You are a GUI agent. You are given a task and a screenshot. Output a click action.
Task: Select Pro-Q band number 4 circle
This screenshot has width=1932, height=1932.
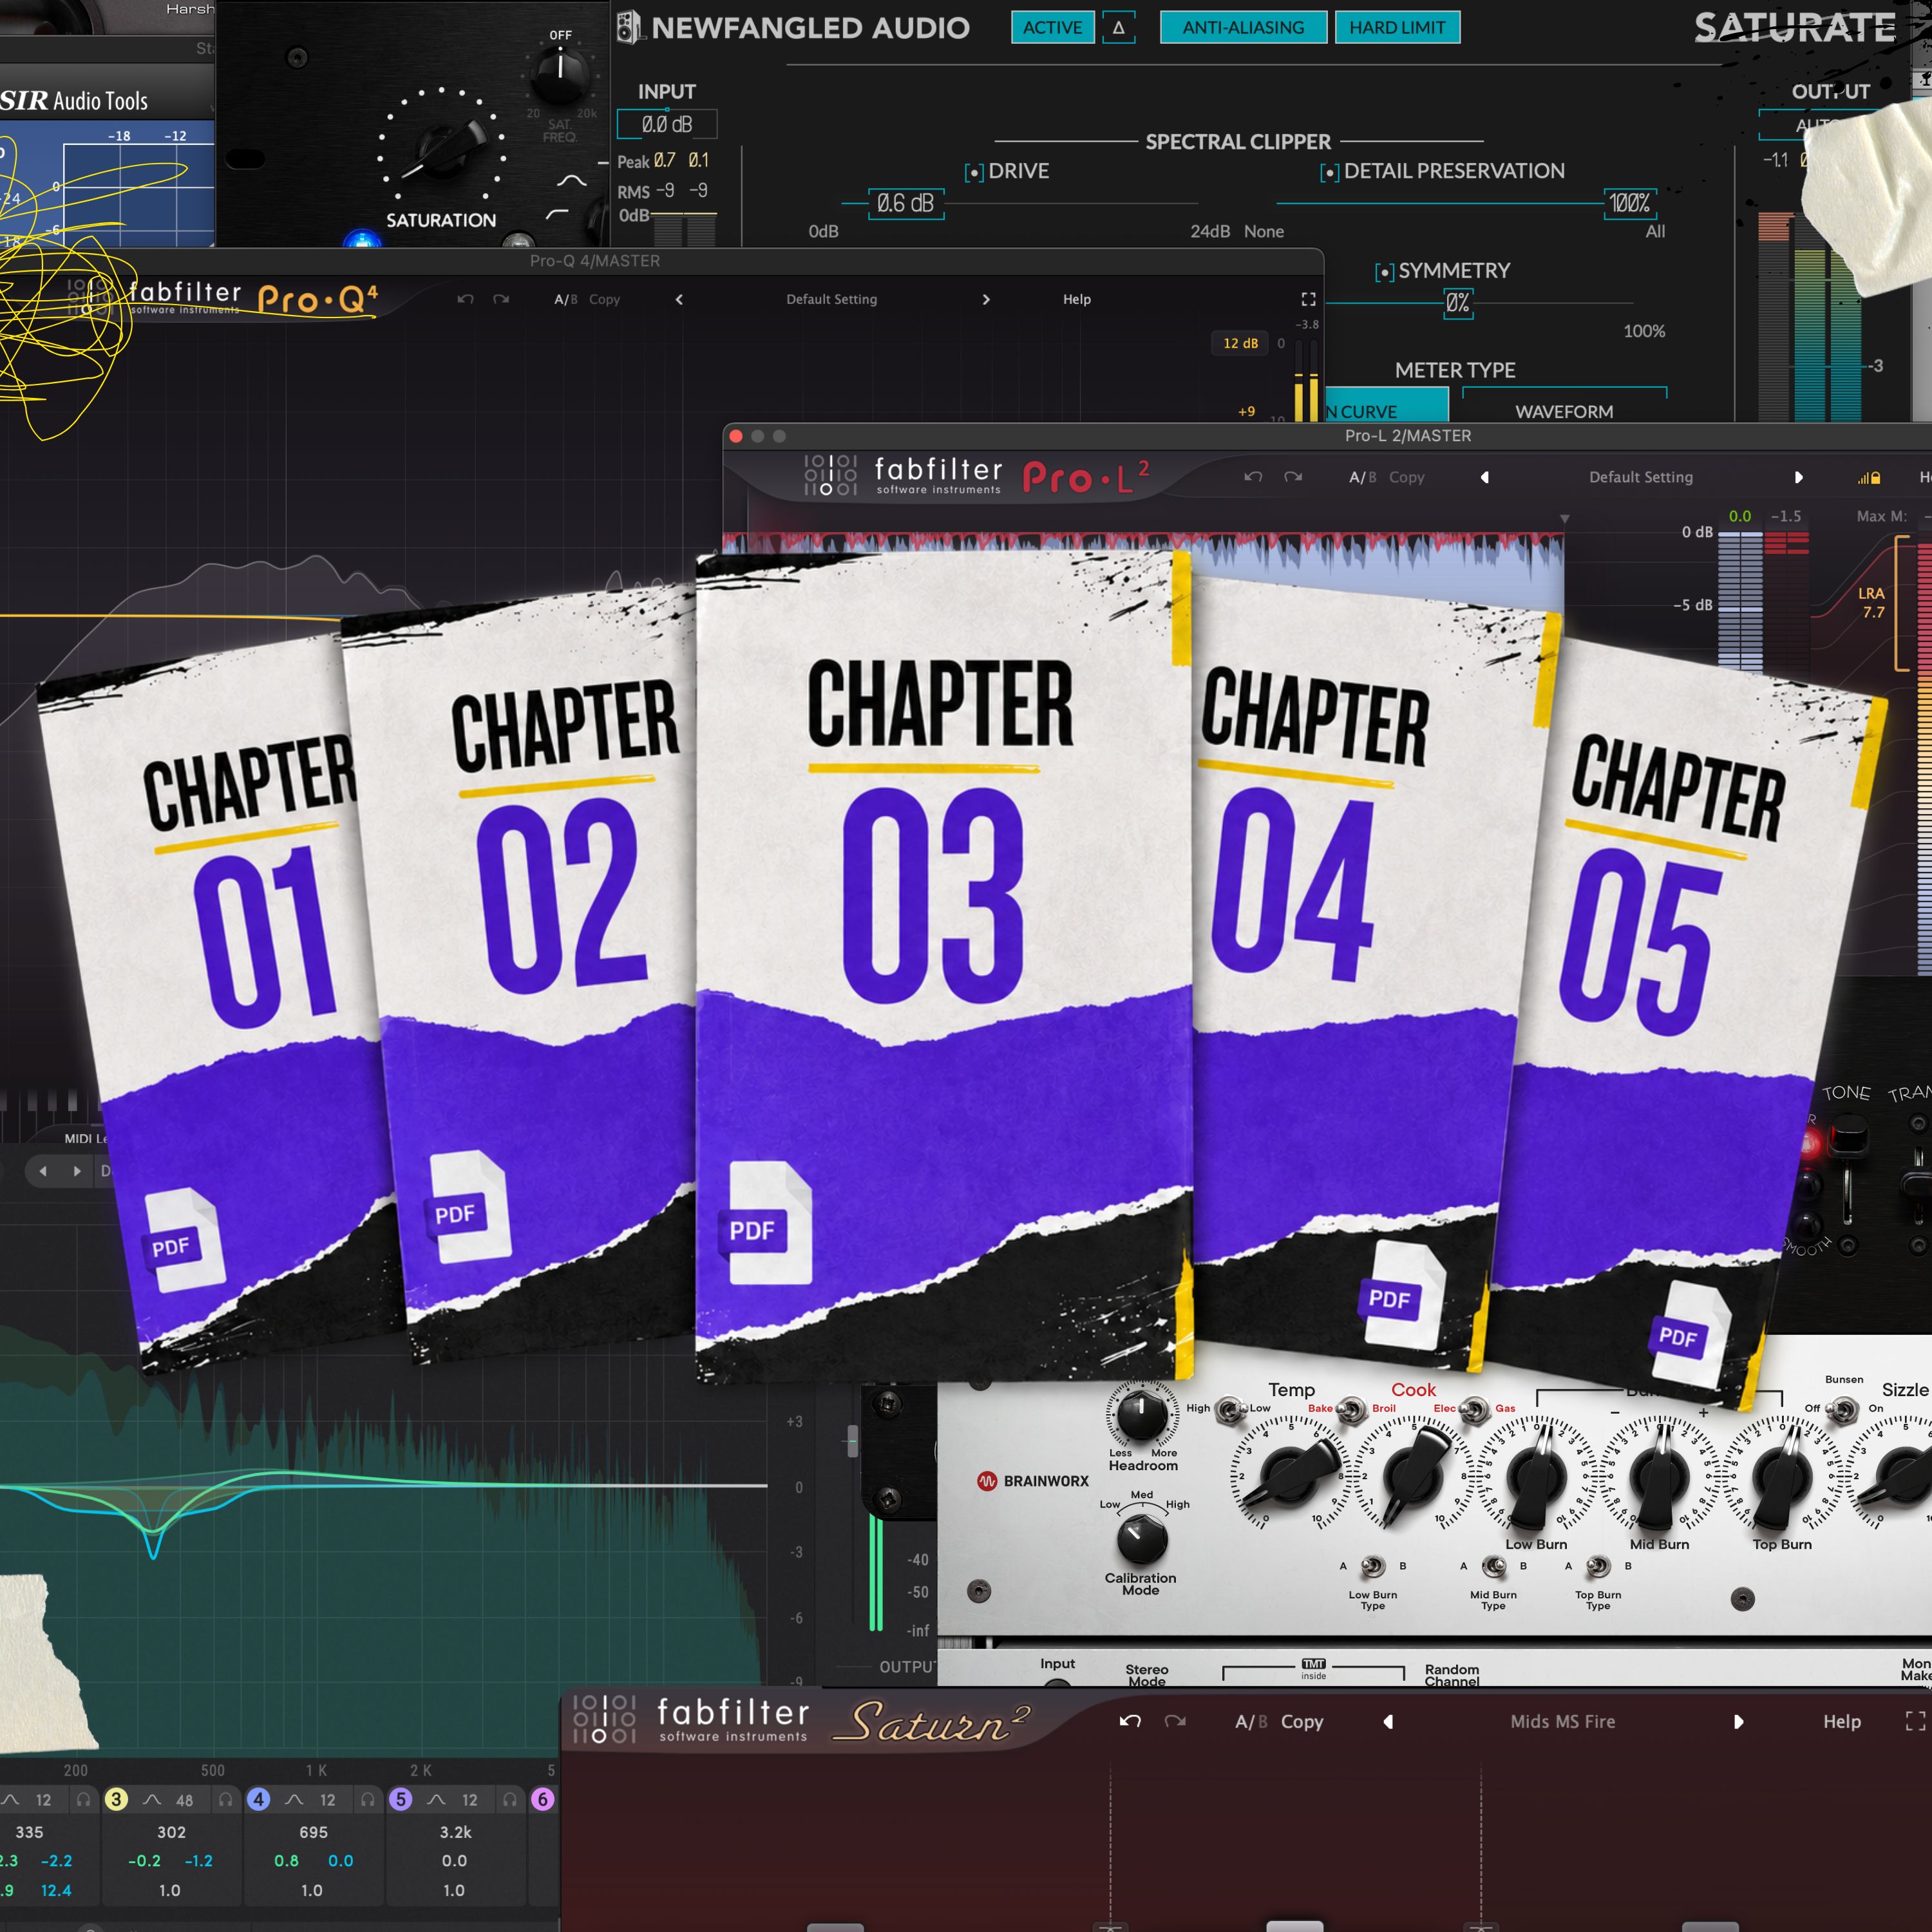click(x=258, y=1799)
